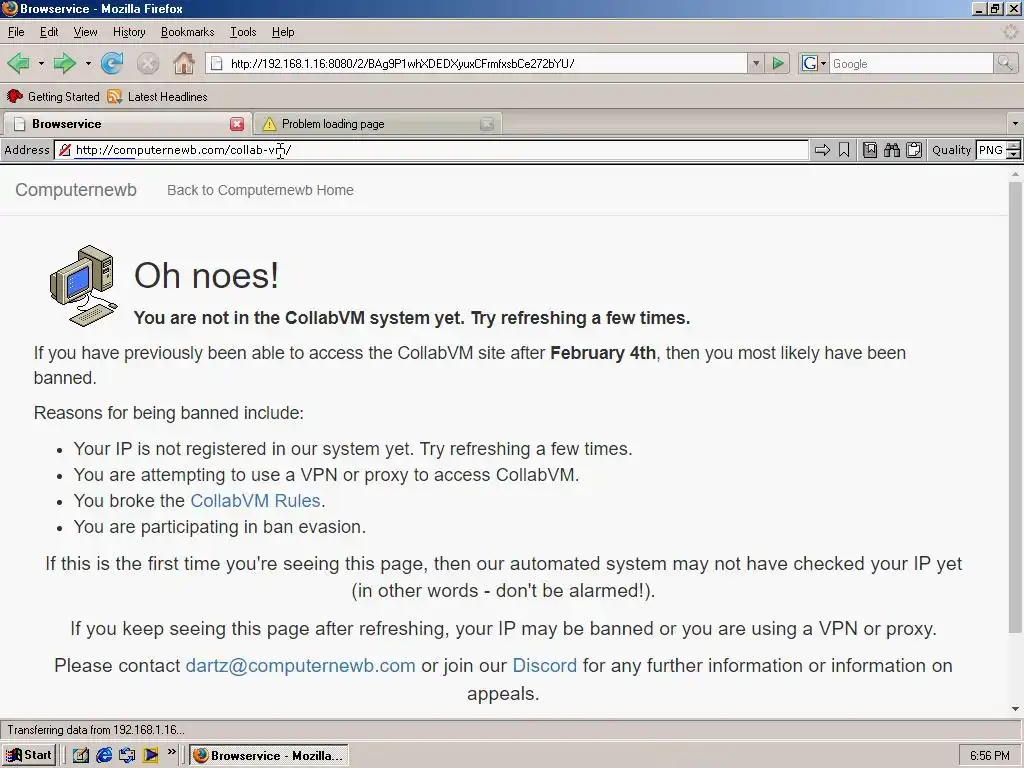Open the Help menu
Image resolution: width=1024 pixels, height=768 pixels.
point(283,32)
